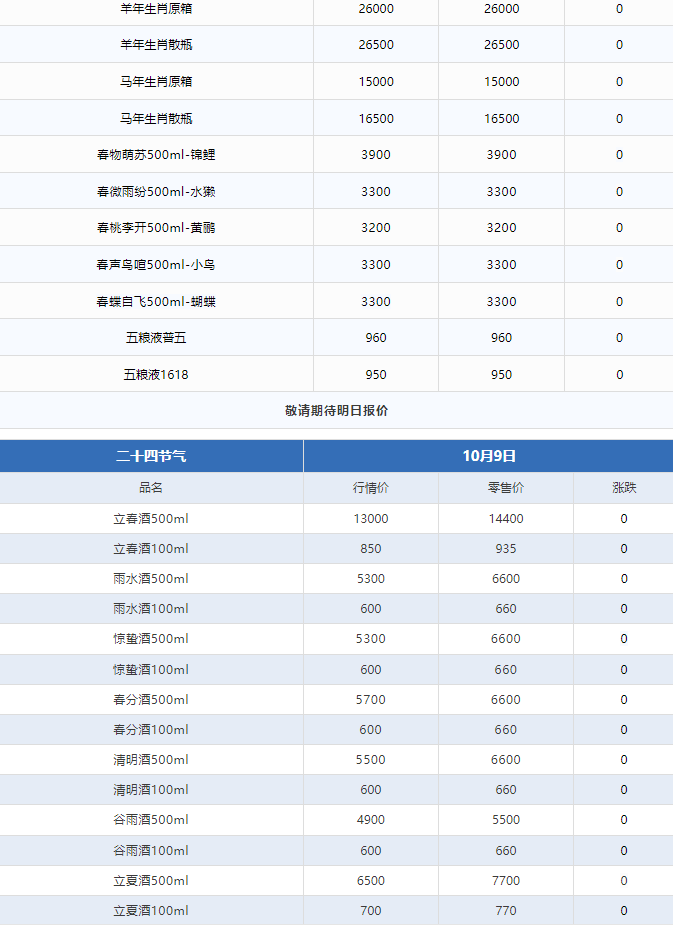Image resolution: width=673 pixels, height=925 pixels.
Task: Click 5500 market price for 清明酒500ml
Action: coord(371,760)
